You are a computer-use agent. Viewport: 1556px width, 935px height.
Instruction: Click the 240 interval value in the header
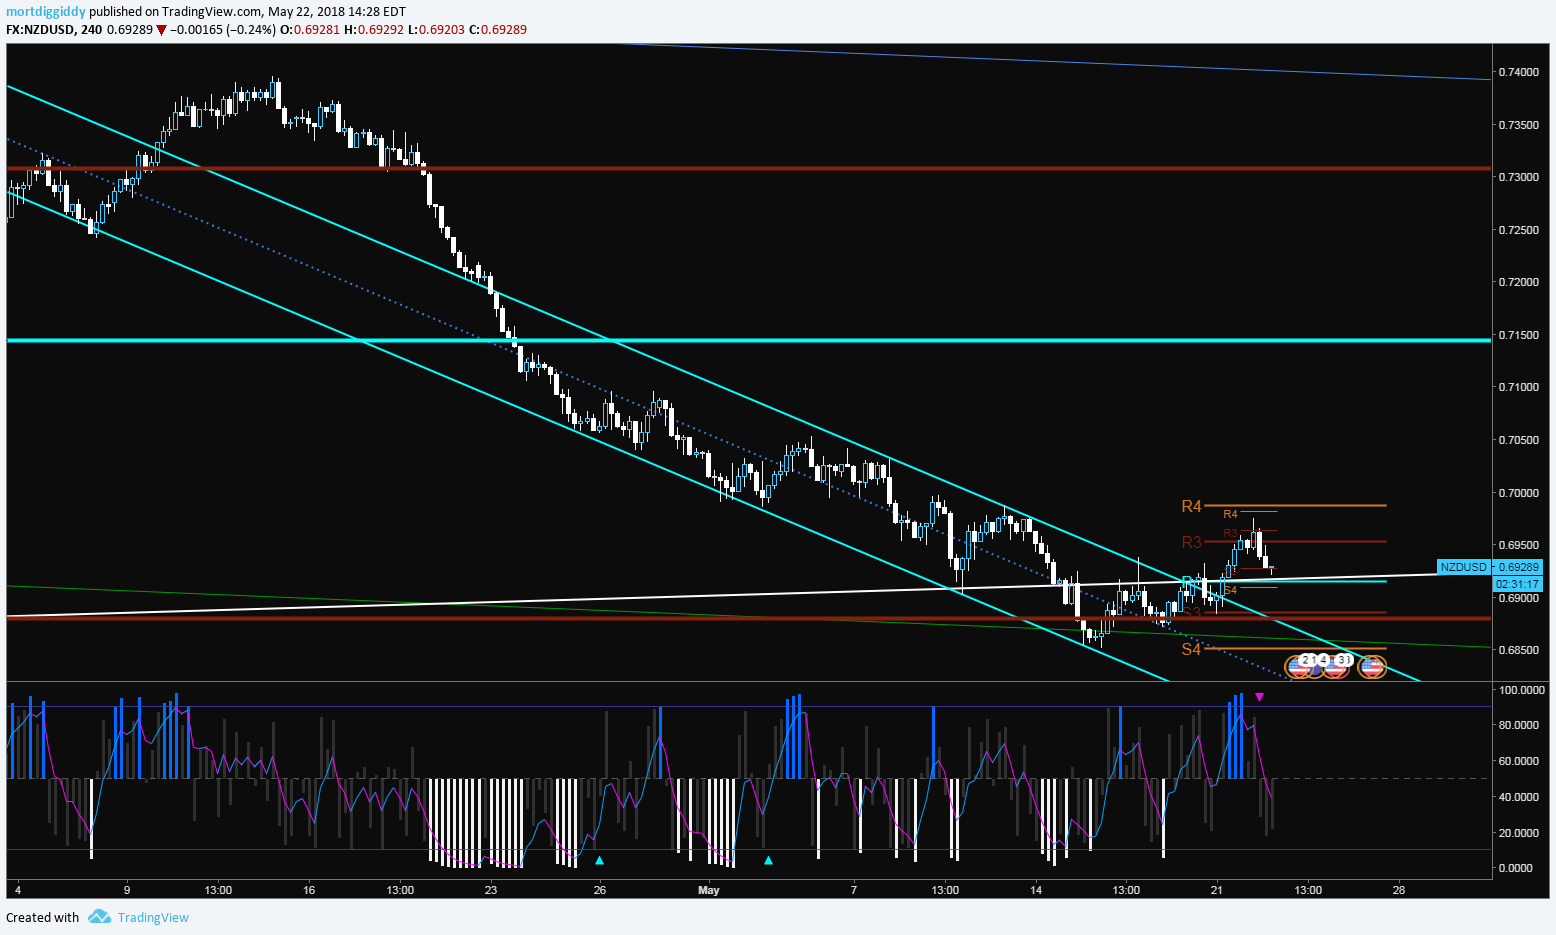click(91, 30)
